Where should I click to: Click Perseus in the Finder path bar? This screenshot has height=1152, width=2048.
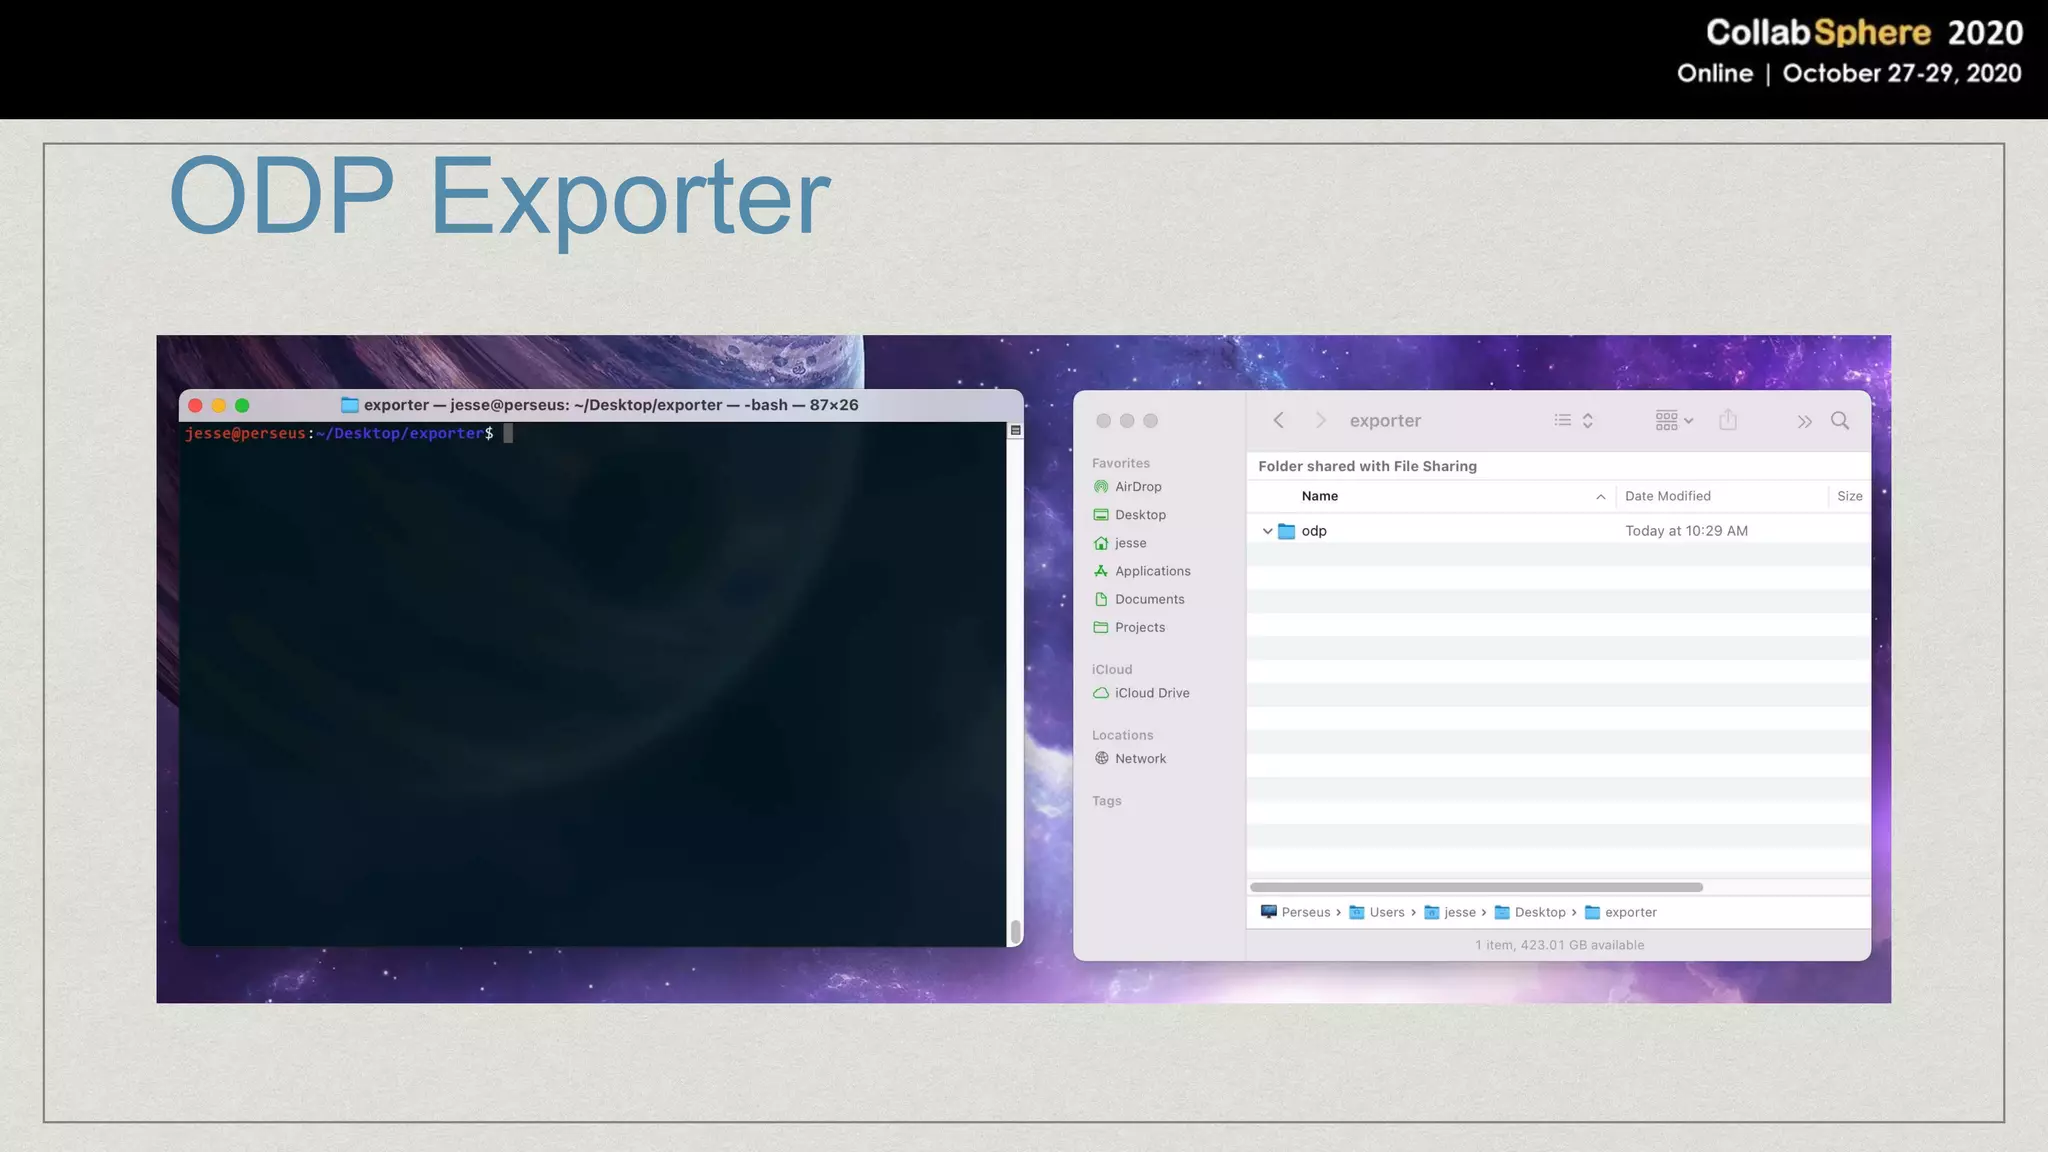pos(1295,912)
